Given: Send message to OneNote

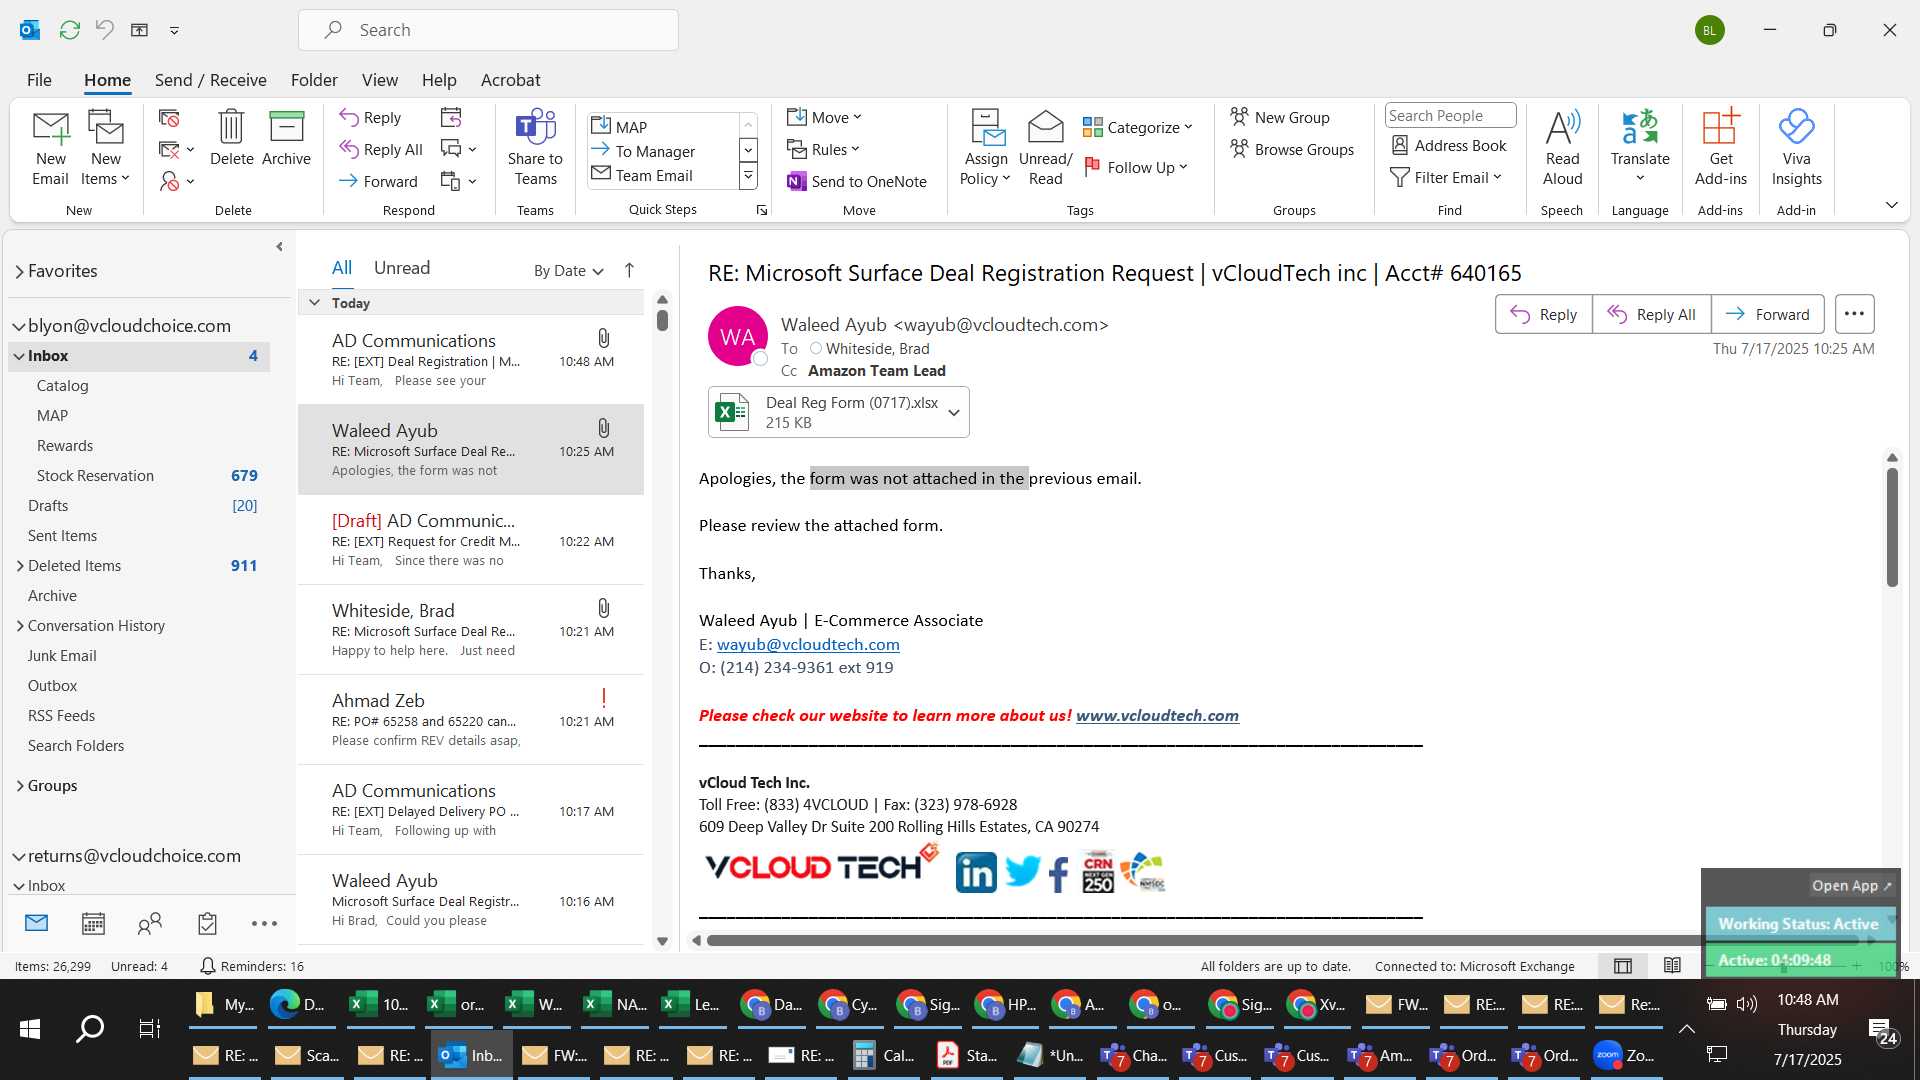Looking at the screenshot, I should tap(857, 181).
